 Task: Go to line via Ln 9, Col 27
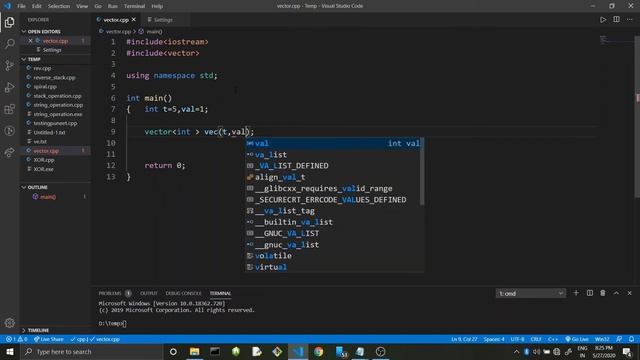click(x=464, y=339)
